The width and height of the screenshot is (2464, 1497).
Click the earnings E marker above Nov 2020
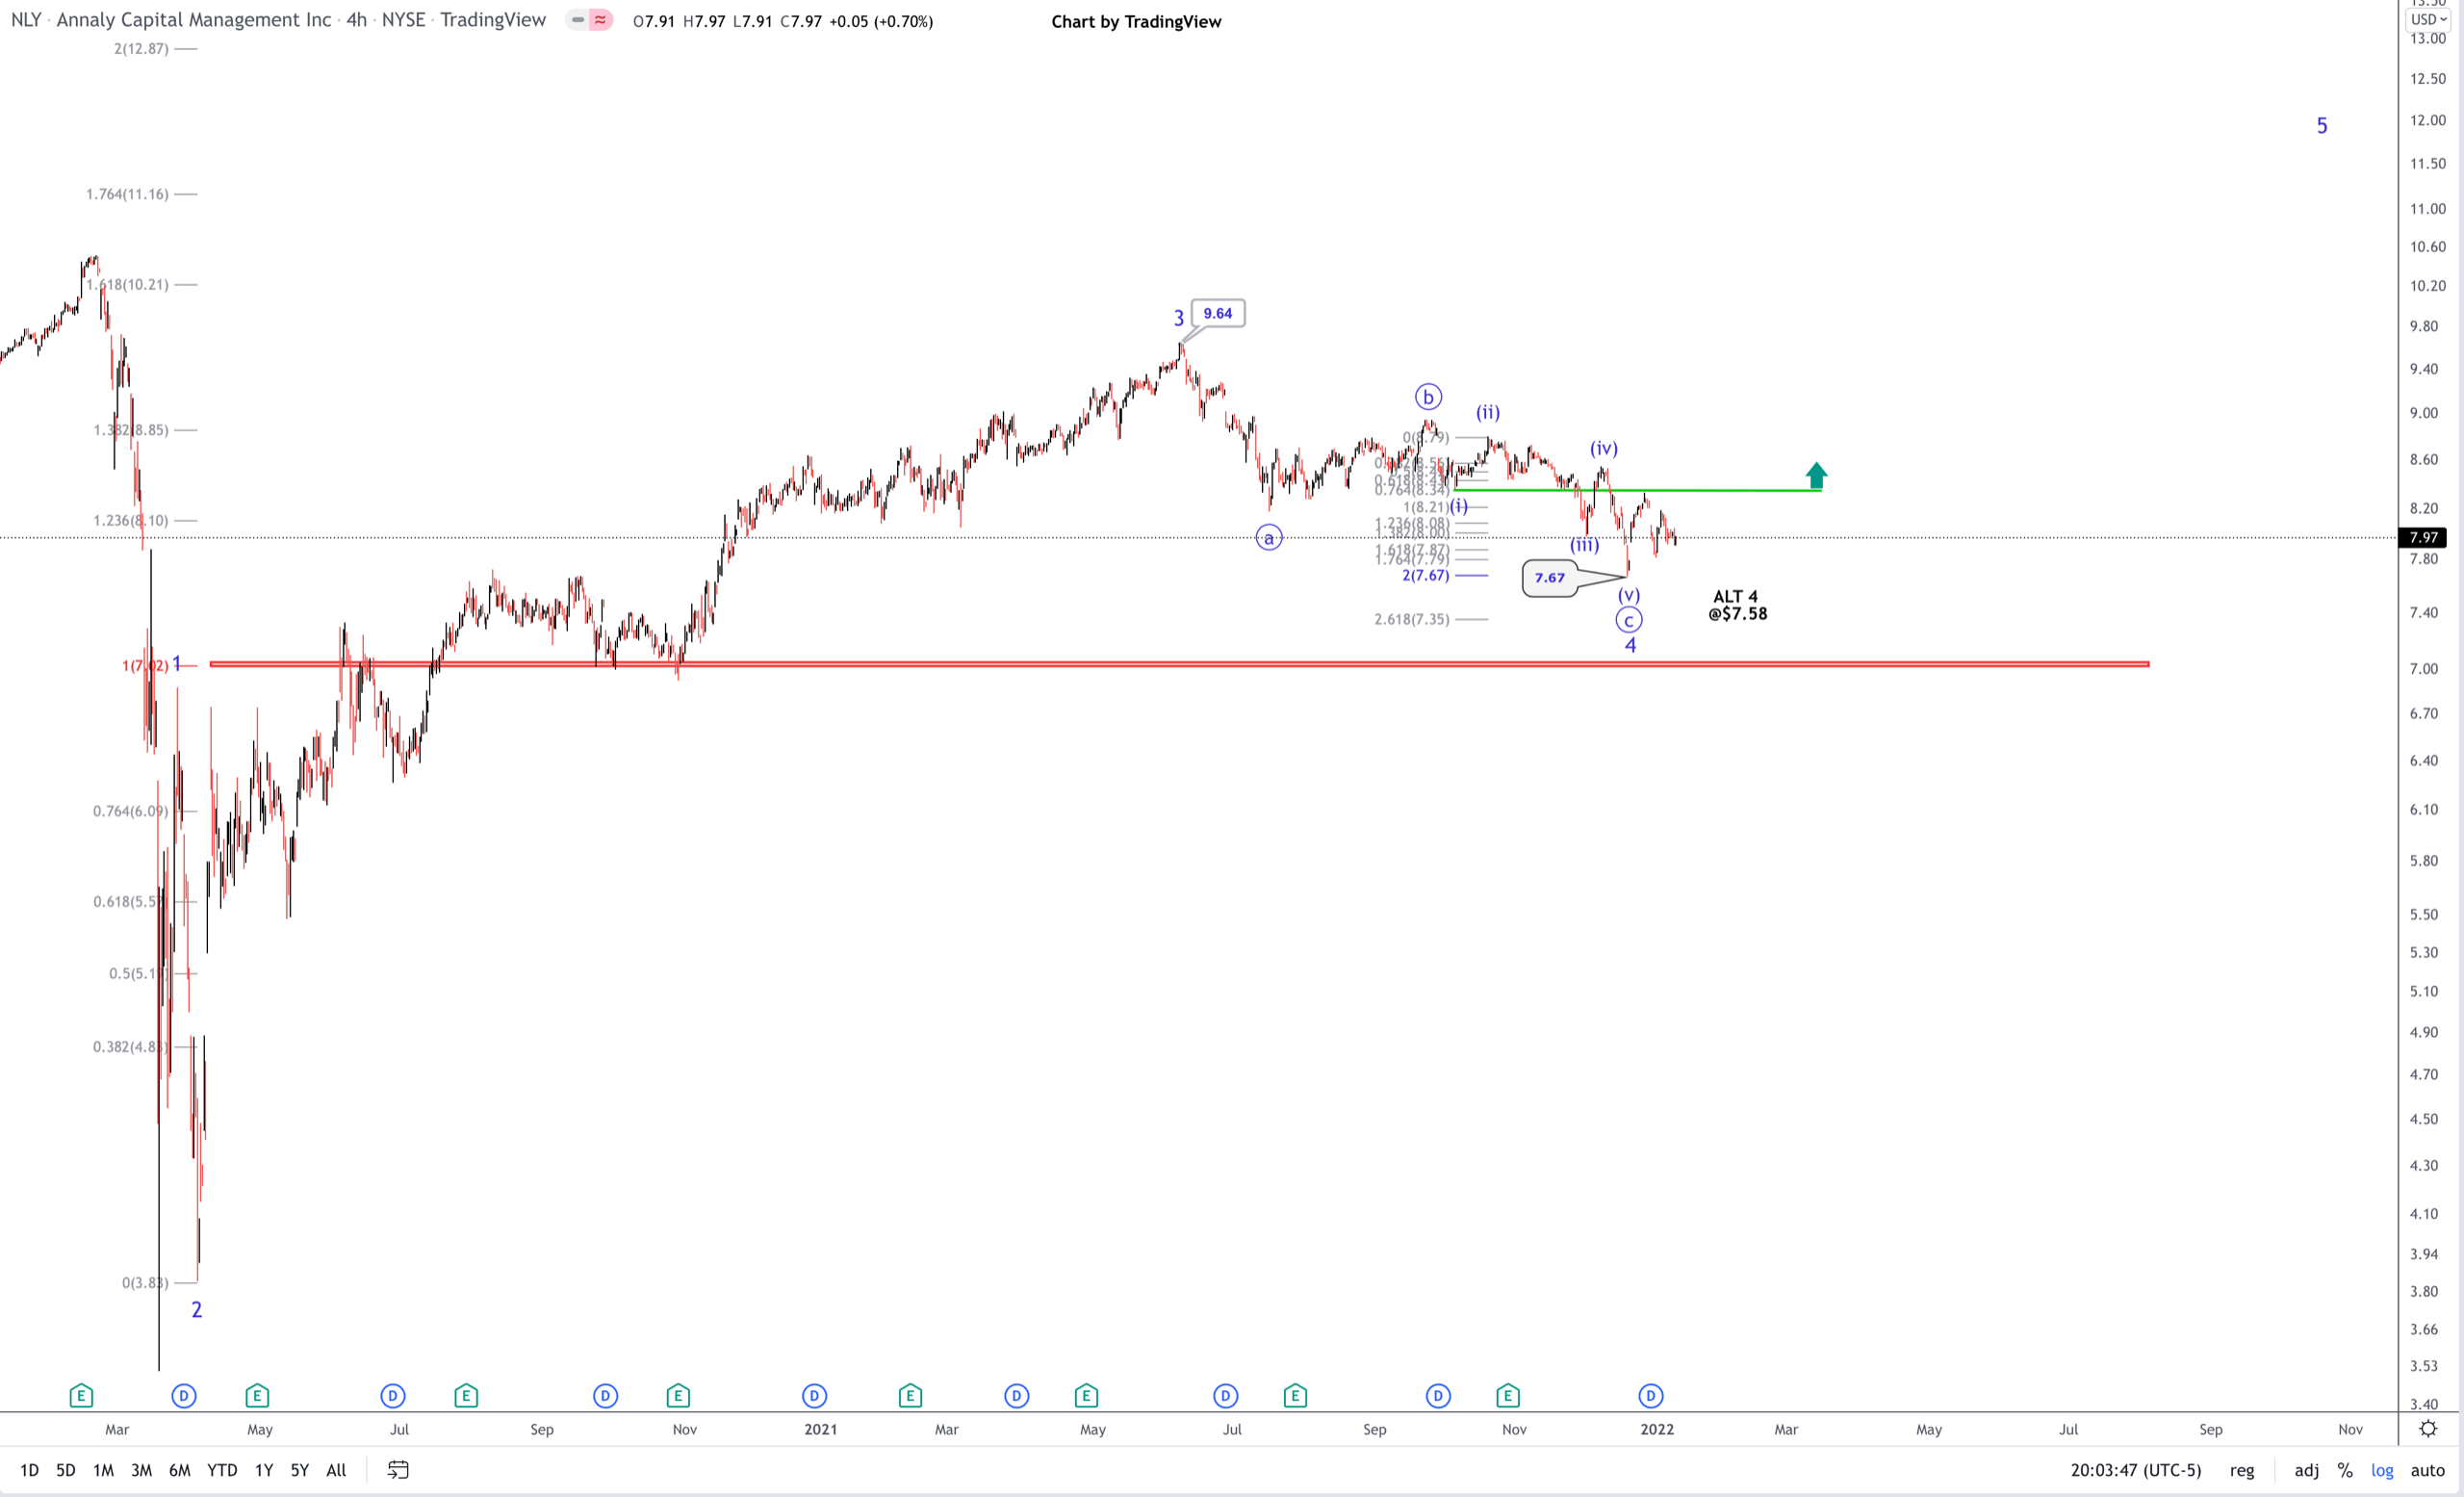click(678, 1395)
